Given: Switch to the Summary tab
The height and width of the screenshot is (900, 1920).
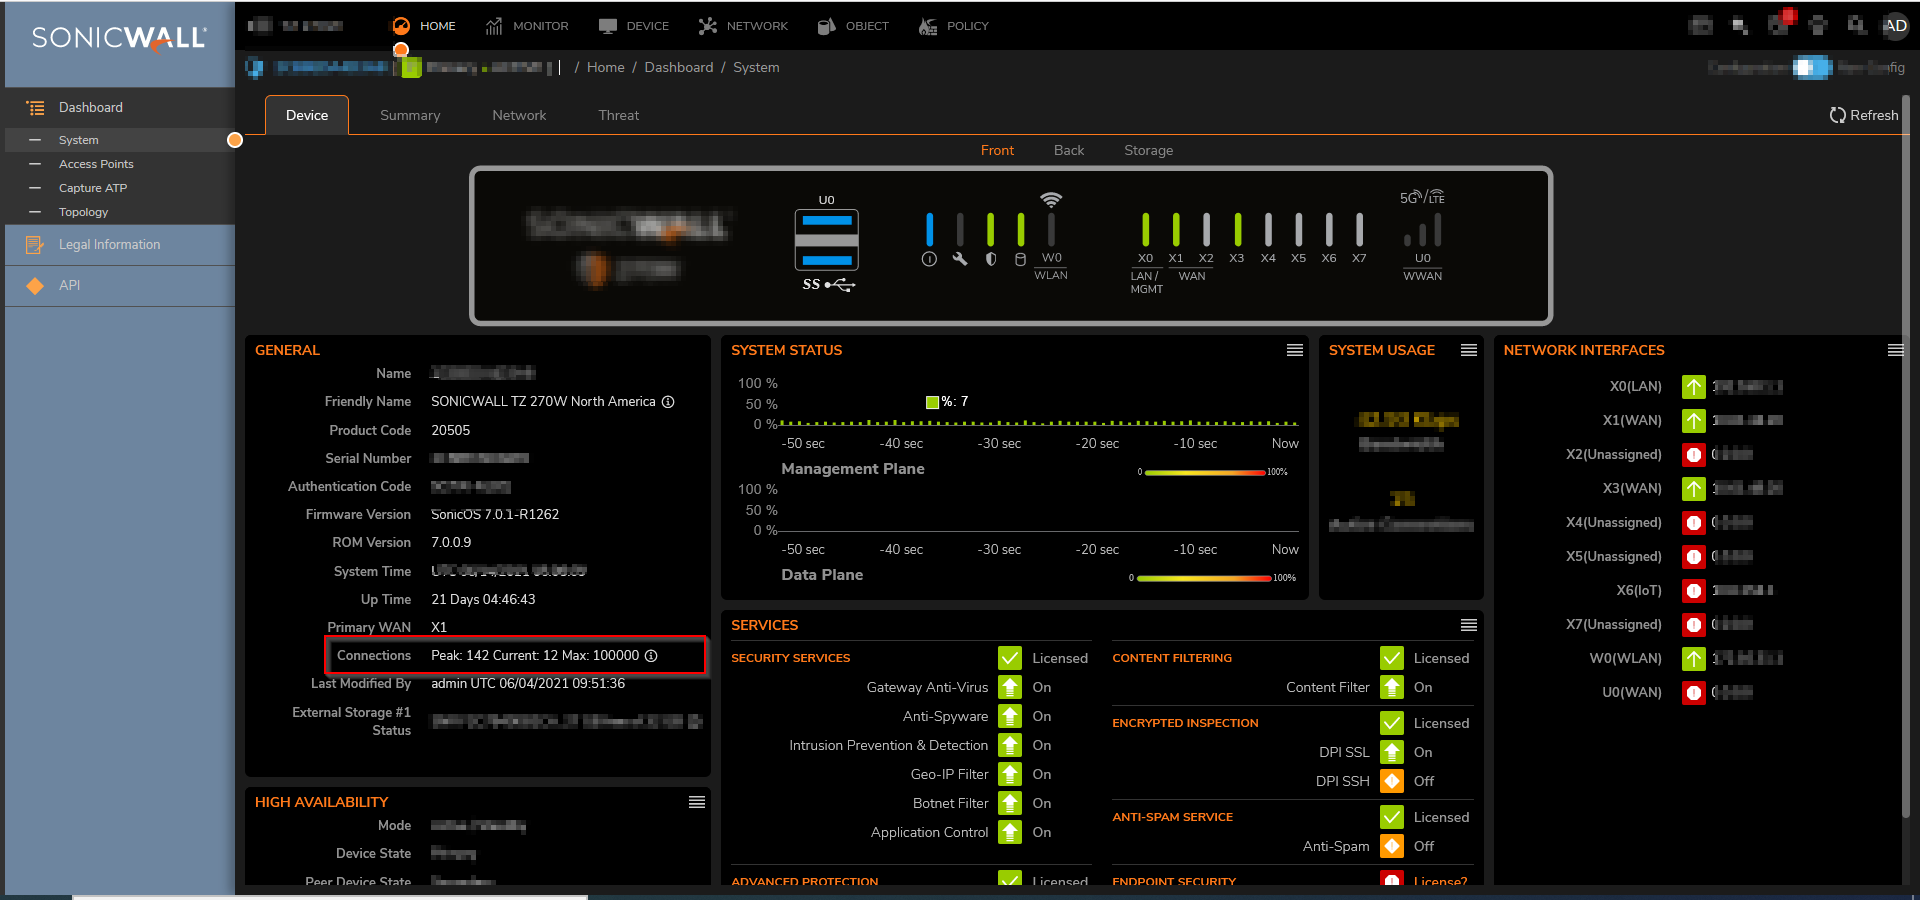Looking at the screenshot, I should pyautogui.click(x=410, y=115).
